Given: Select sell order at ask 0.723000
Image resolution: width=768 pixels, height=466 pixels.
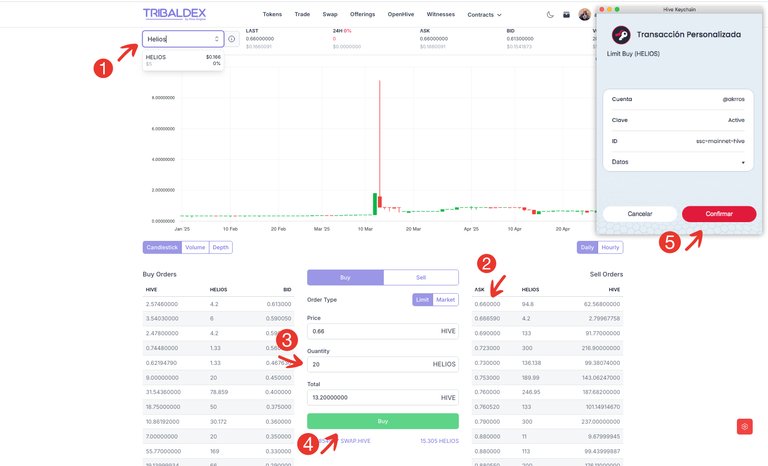Looking at the screenshot, I should pos(547,348).
